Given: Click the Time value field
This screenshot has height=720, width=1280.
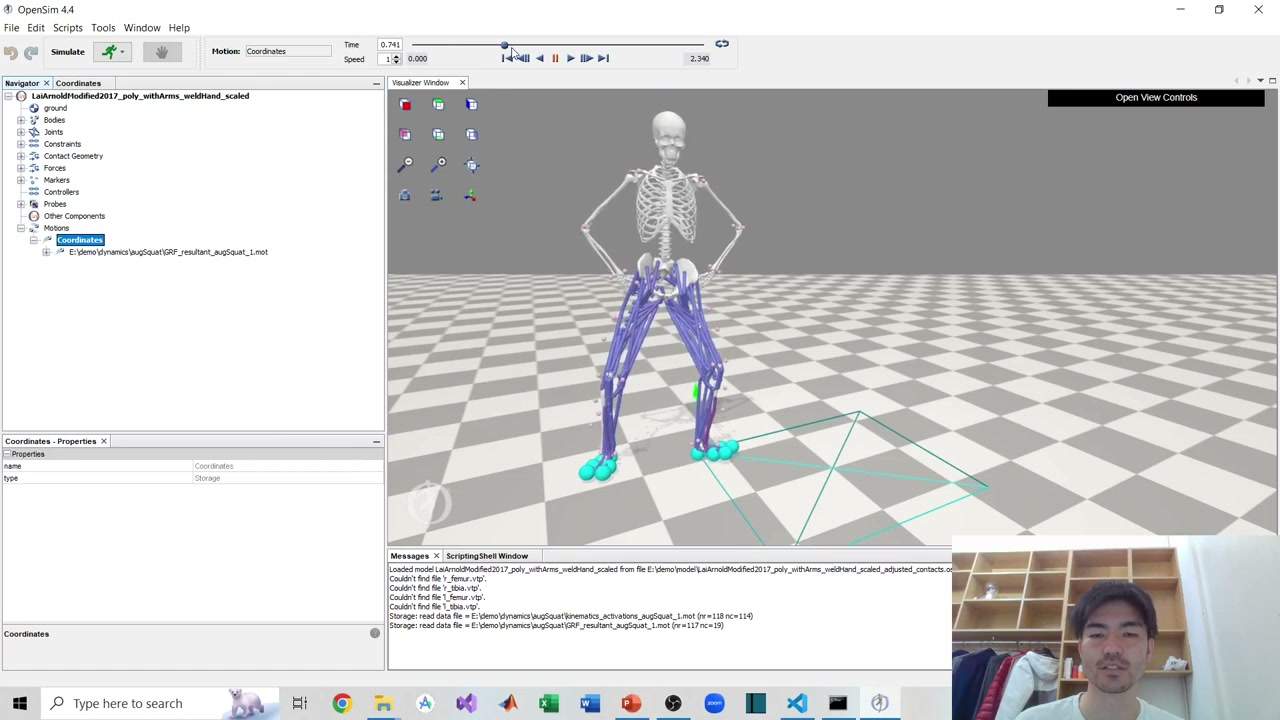Looking at the screenshot, I should [389, 44].
